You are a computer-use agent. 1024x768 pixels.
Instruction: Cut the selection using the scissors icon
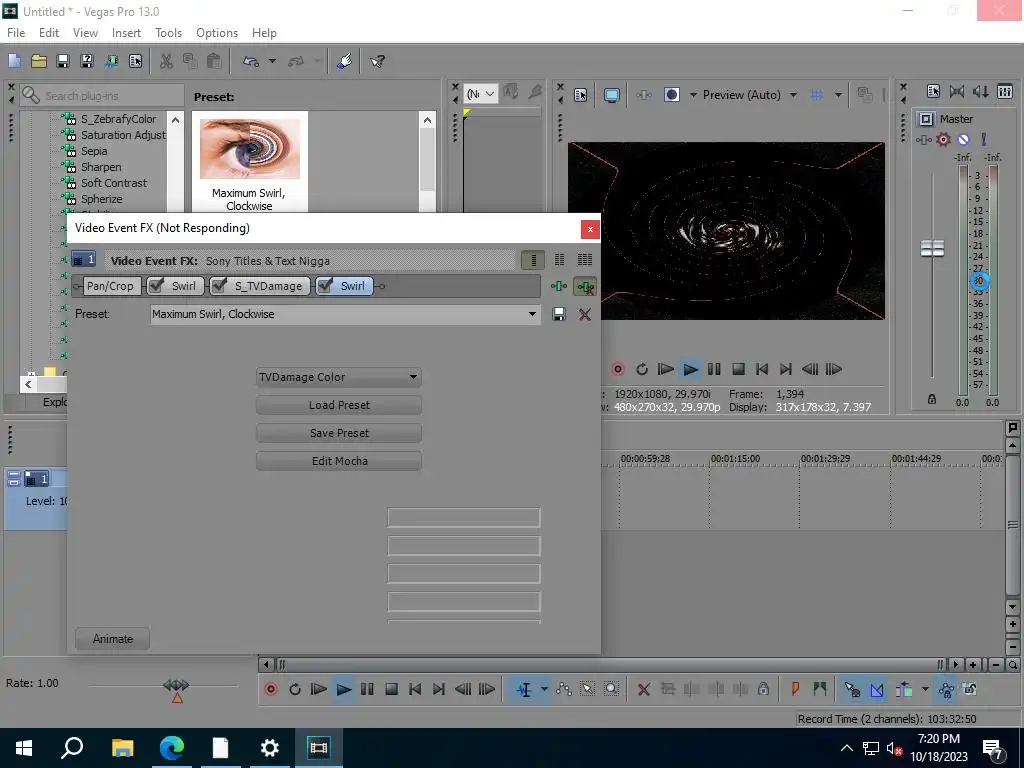click(166, 61)
